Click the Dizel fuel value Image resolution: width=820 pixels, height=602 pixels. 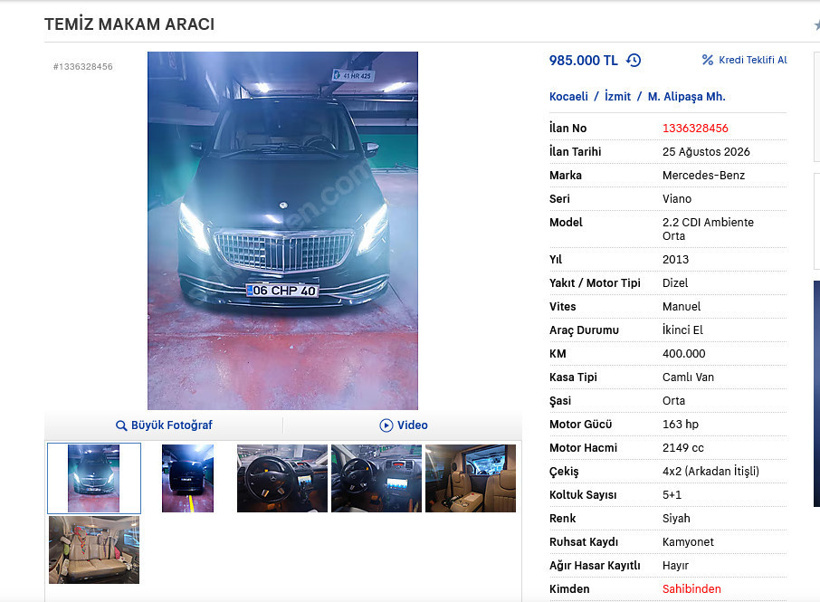[675, 283]
